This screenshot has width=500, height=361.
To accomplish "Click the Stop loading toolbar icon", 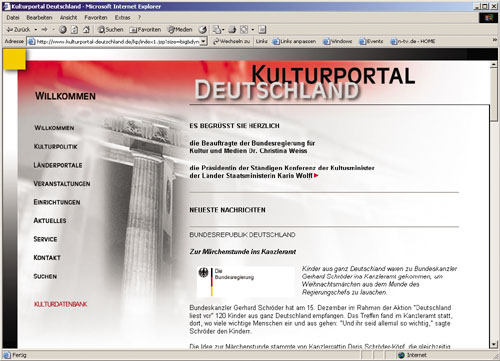I will (63, 30).
